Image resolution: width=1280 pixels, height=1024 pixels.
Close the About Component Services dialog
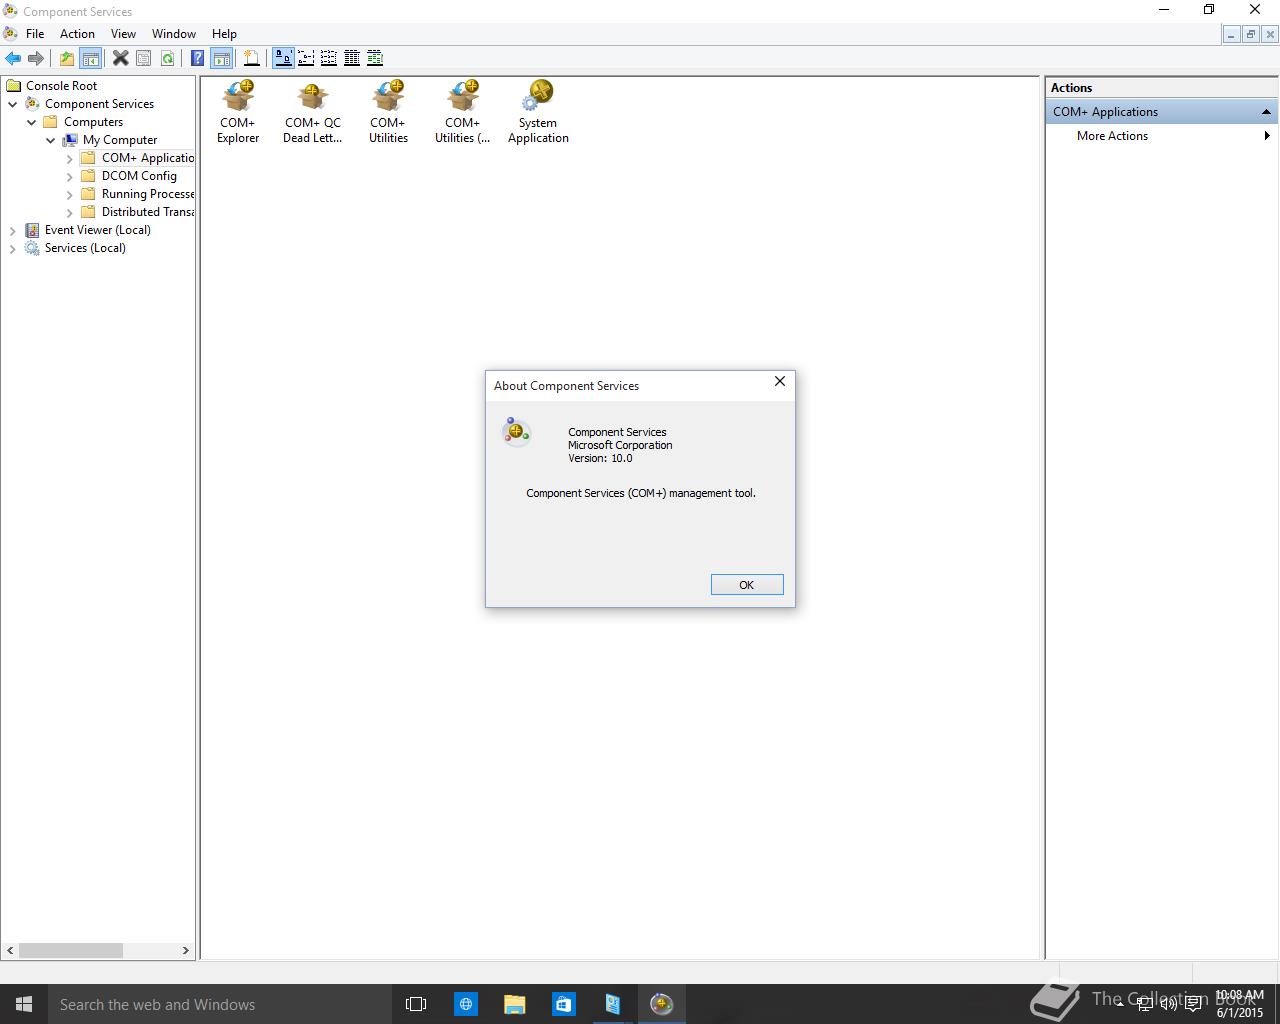[780, 382]
